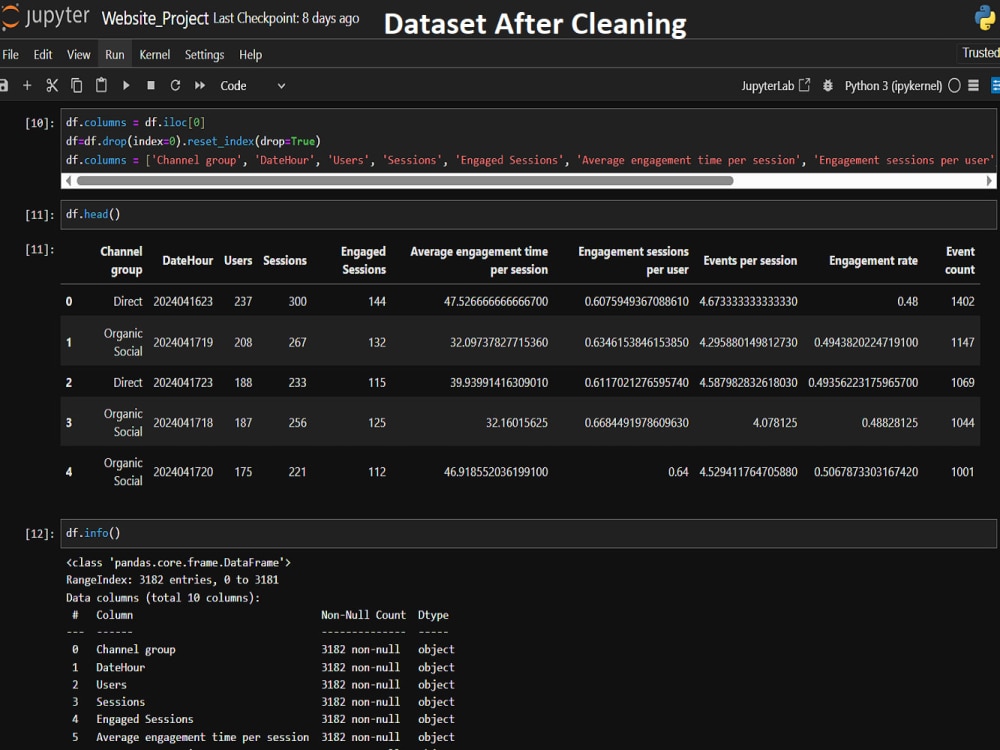Open the Settings menu
Image resolution: width=1000 pixels, height=750 pixels.
[204, 55]
